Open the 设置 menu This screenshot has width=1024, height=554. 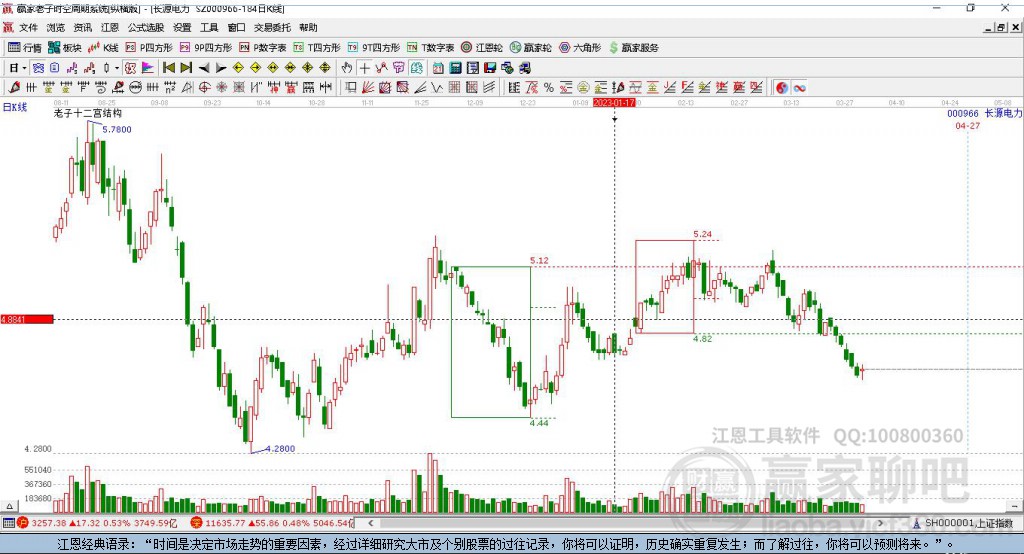(x=182, y=27)
